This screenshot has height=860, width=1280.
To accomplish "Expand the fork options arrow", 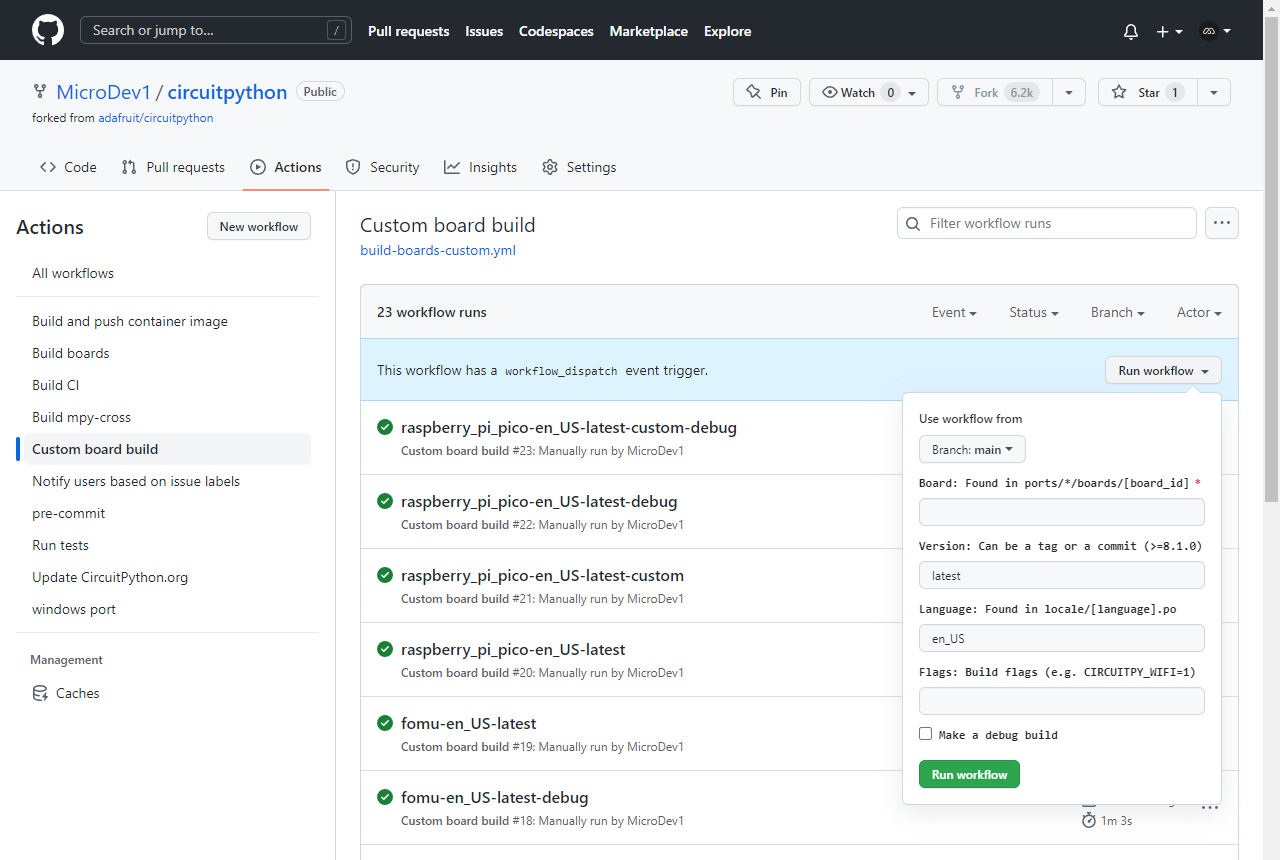I will click(1068, 92).
